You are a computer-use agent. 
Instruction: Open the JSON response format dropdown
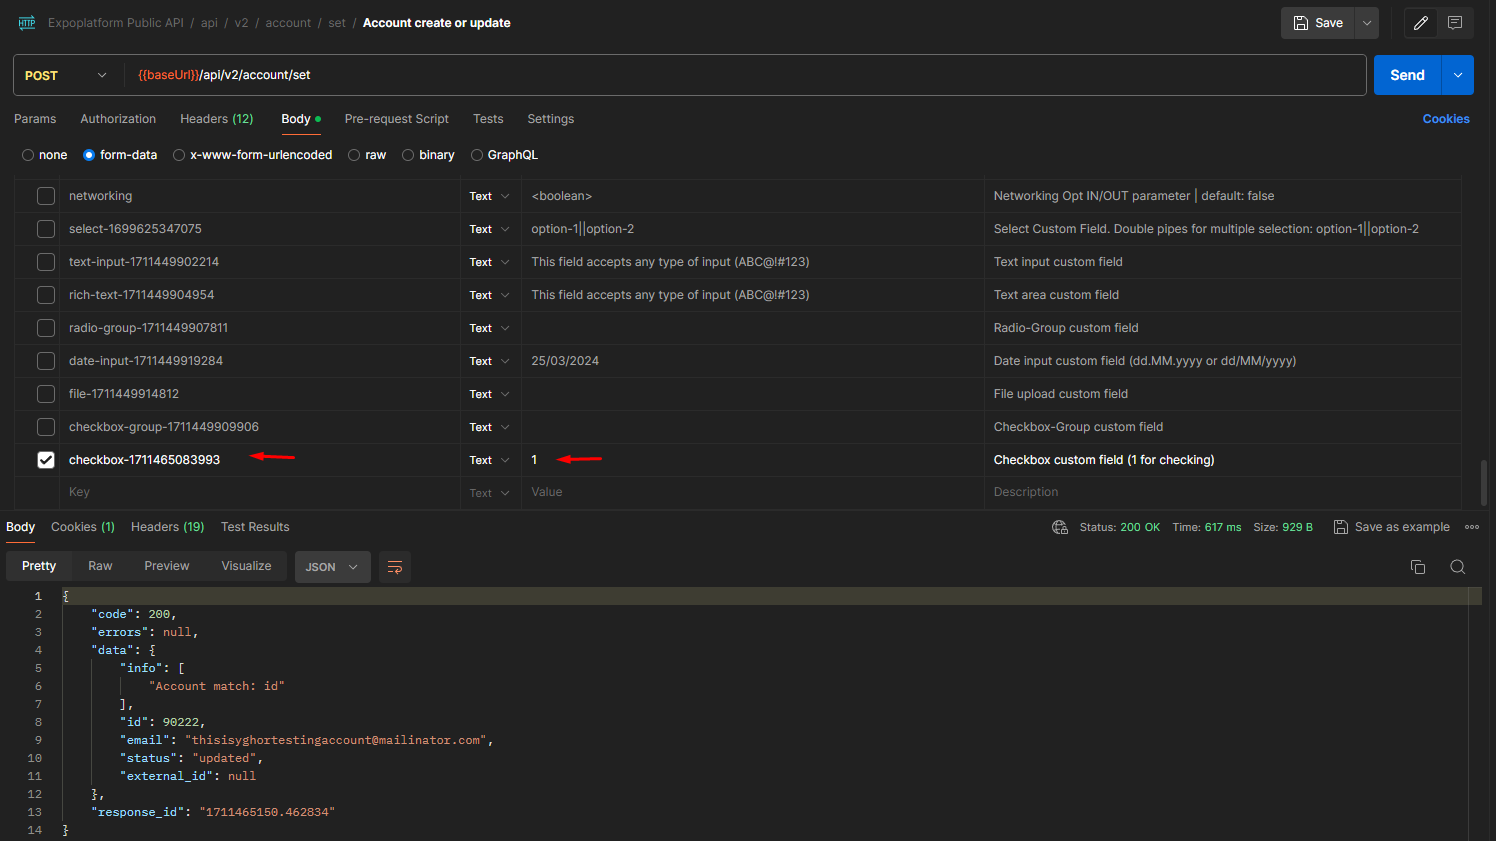(x=332, y=566)
